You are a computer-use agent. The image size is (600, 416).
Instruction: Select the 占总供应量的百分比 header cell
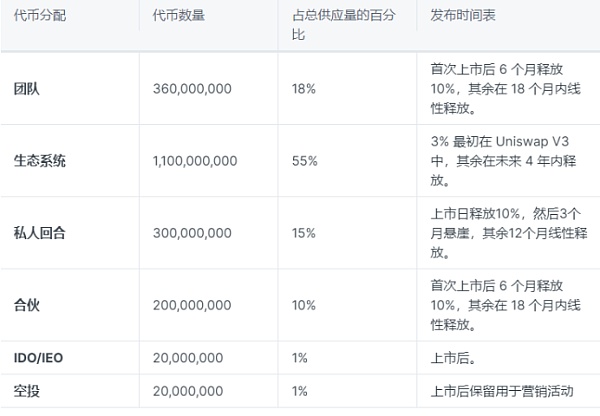(342, 26)
